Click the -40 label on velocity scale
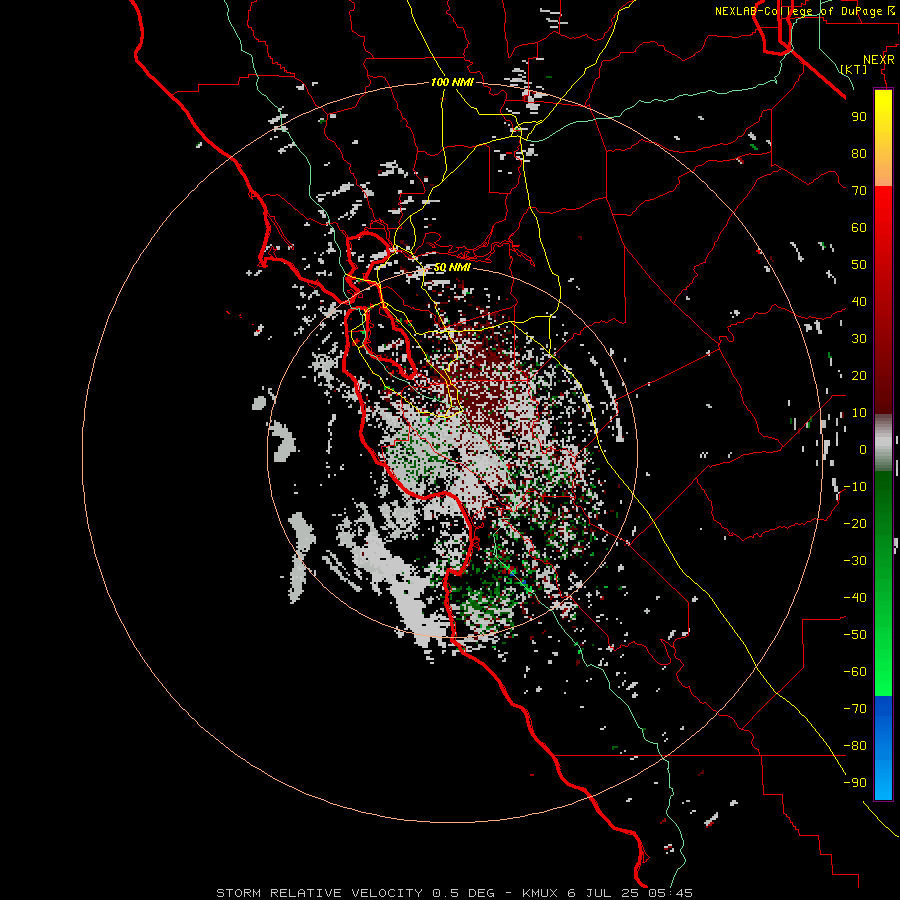 coord(855,598)
